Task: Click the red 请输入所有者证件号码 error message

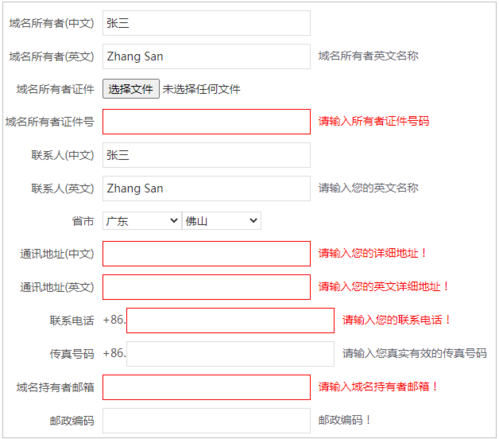Action: (374, 121)
